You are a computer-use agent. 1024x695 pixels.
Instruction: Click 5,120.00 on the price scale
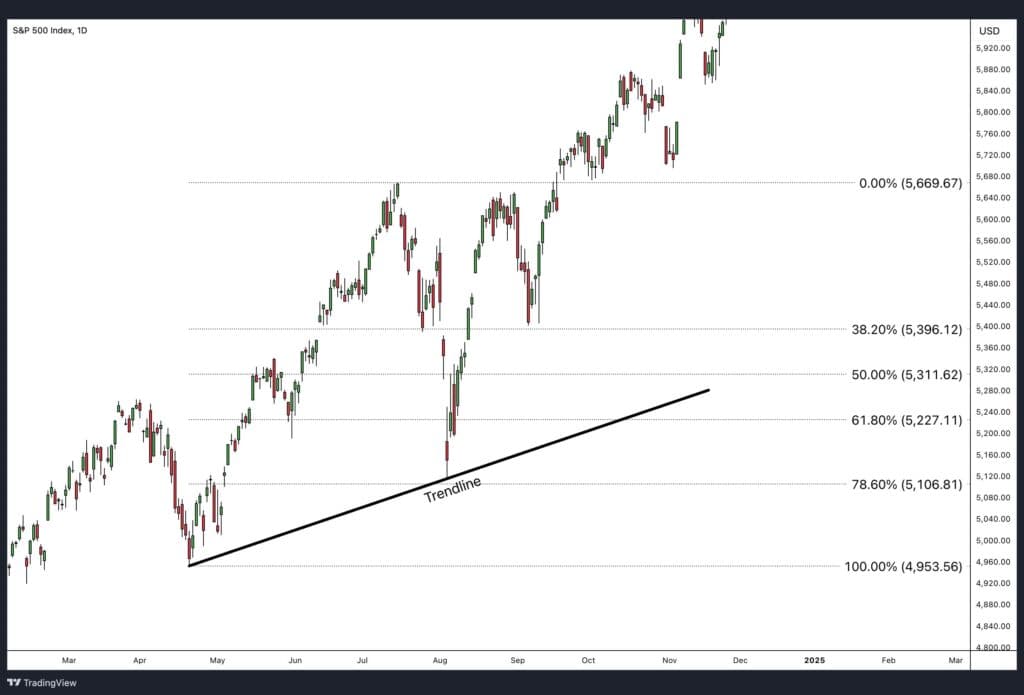993,476
